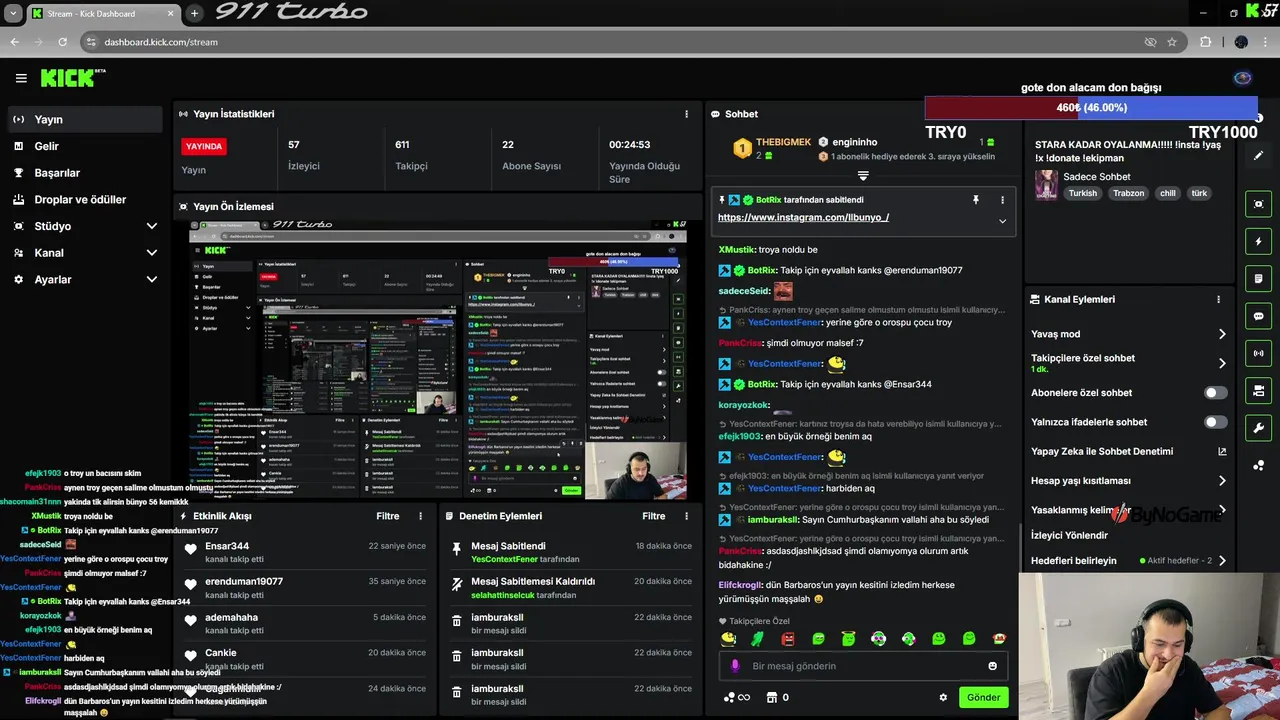This screenshot has width=1280, height=720.
Task: Click Mesaj Sabitlemesi Kaldırıldı action entry
Action: [x=572, y=588]
